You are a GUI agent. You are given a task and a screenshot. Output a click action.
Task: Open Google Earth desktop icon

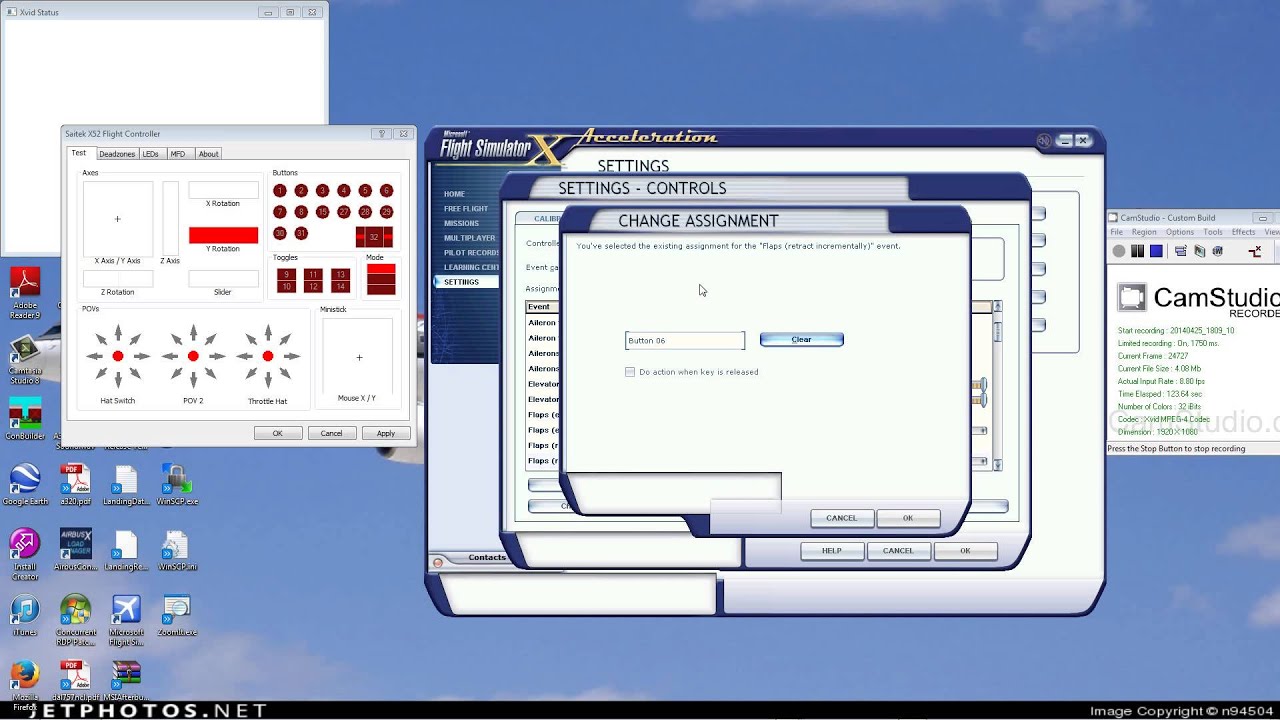[x=25, y=485]
